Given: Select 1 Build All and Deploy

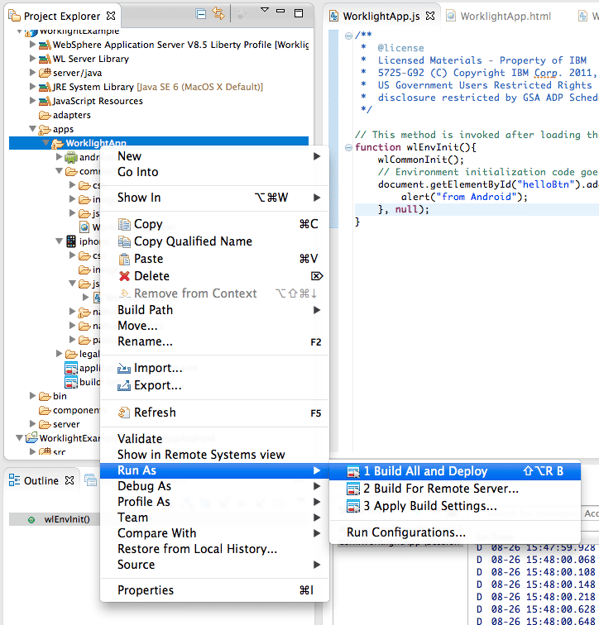Looking at the screenshot, I should [455, 471].
